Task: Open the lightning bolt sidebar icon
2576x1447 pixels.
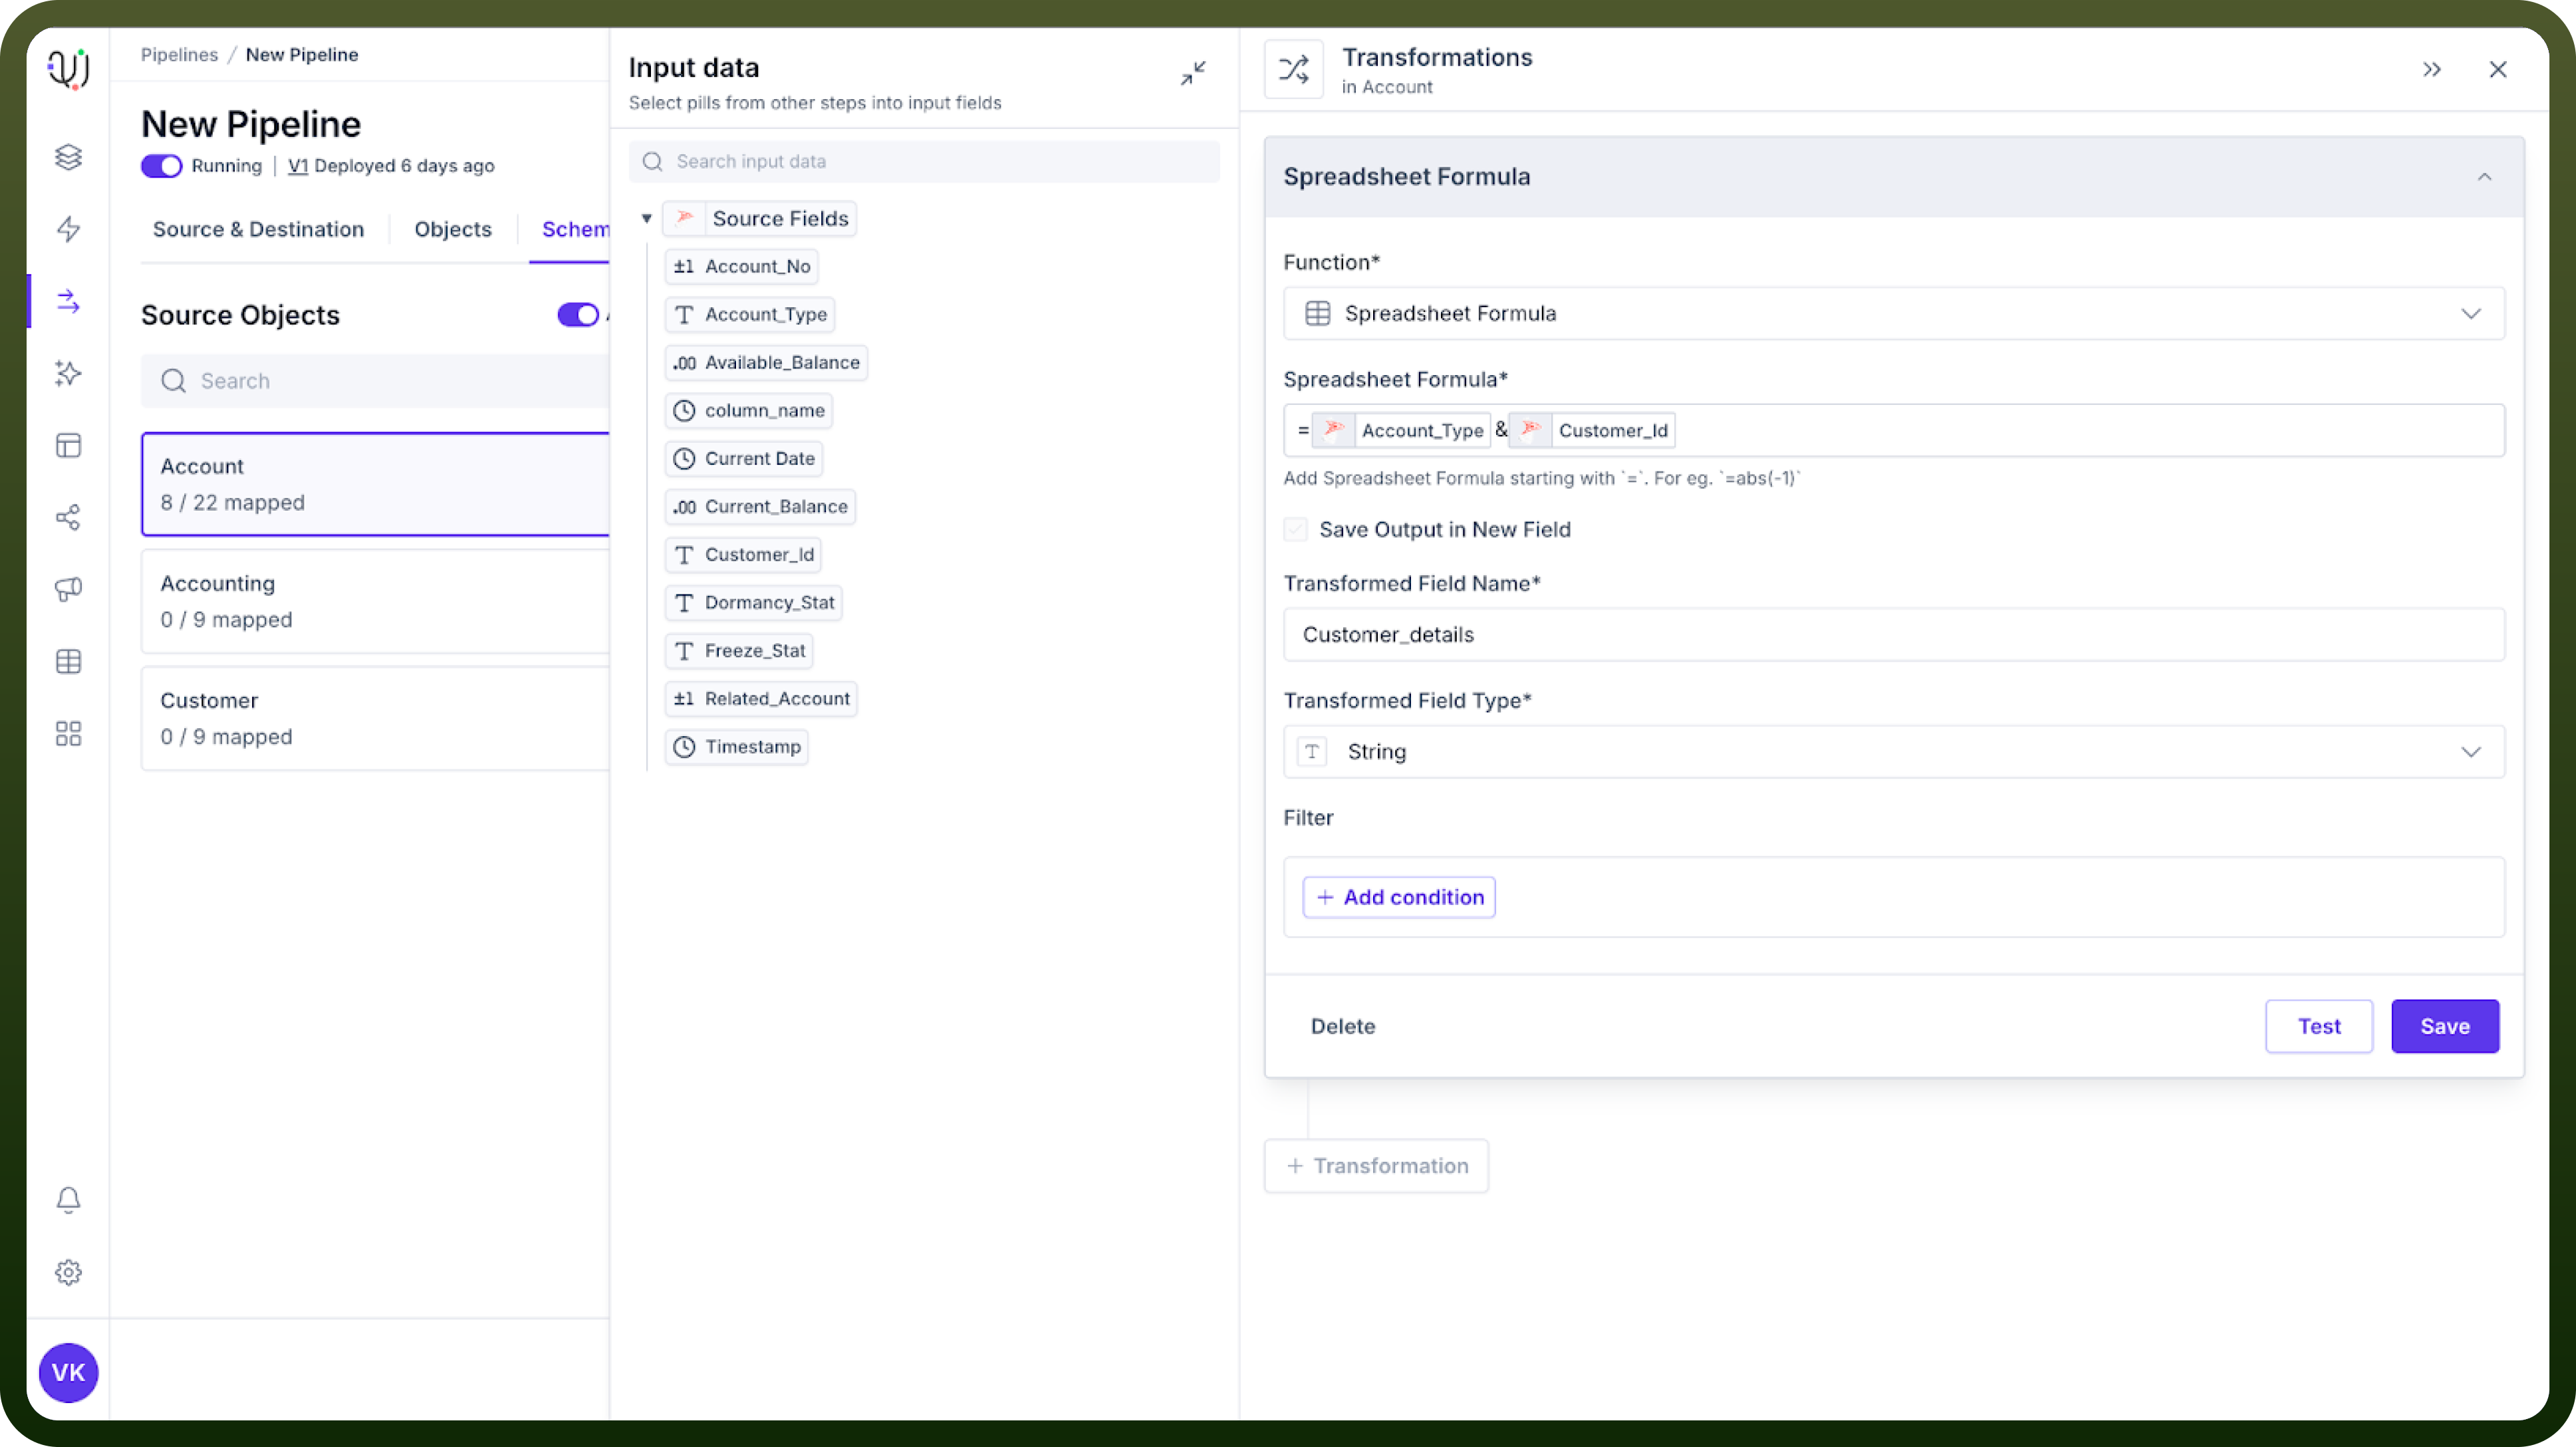Action: pyautogui.click(x=68, y=229)
